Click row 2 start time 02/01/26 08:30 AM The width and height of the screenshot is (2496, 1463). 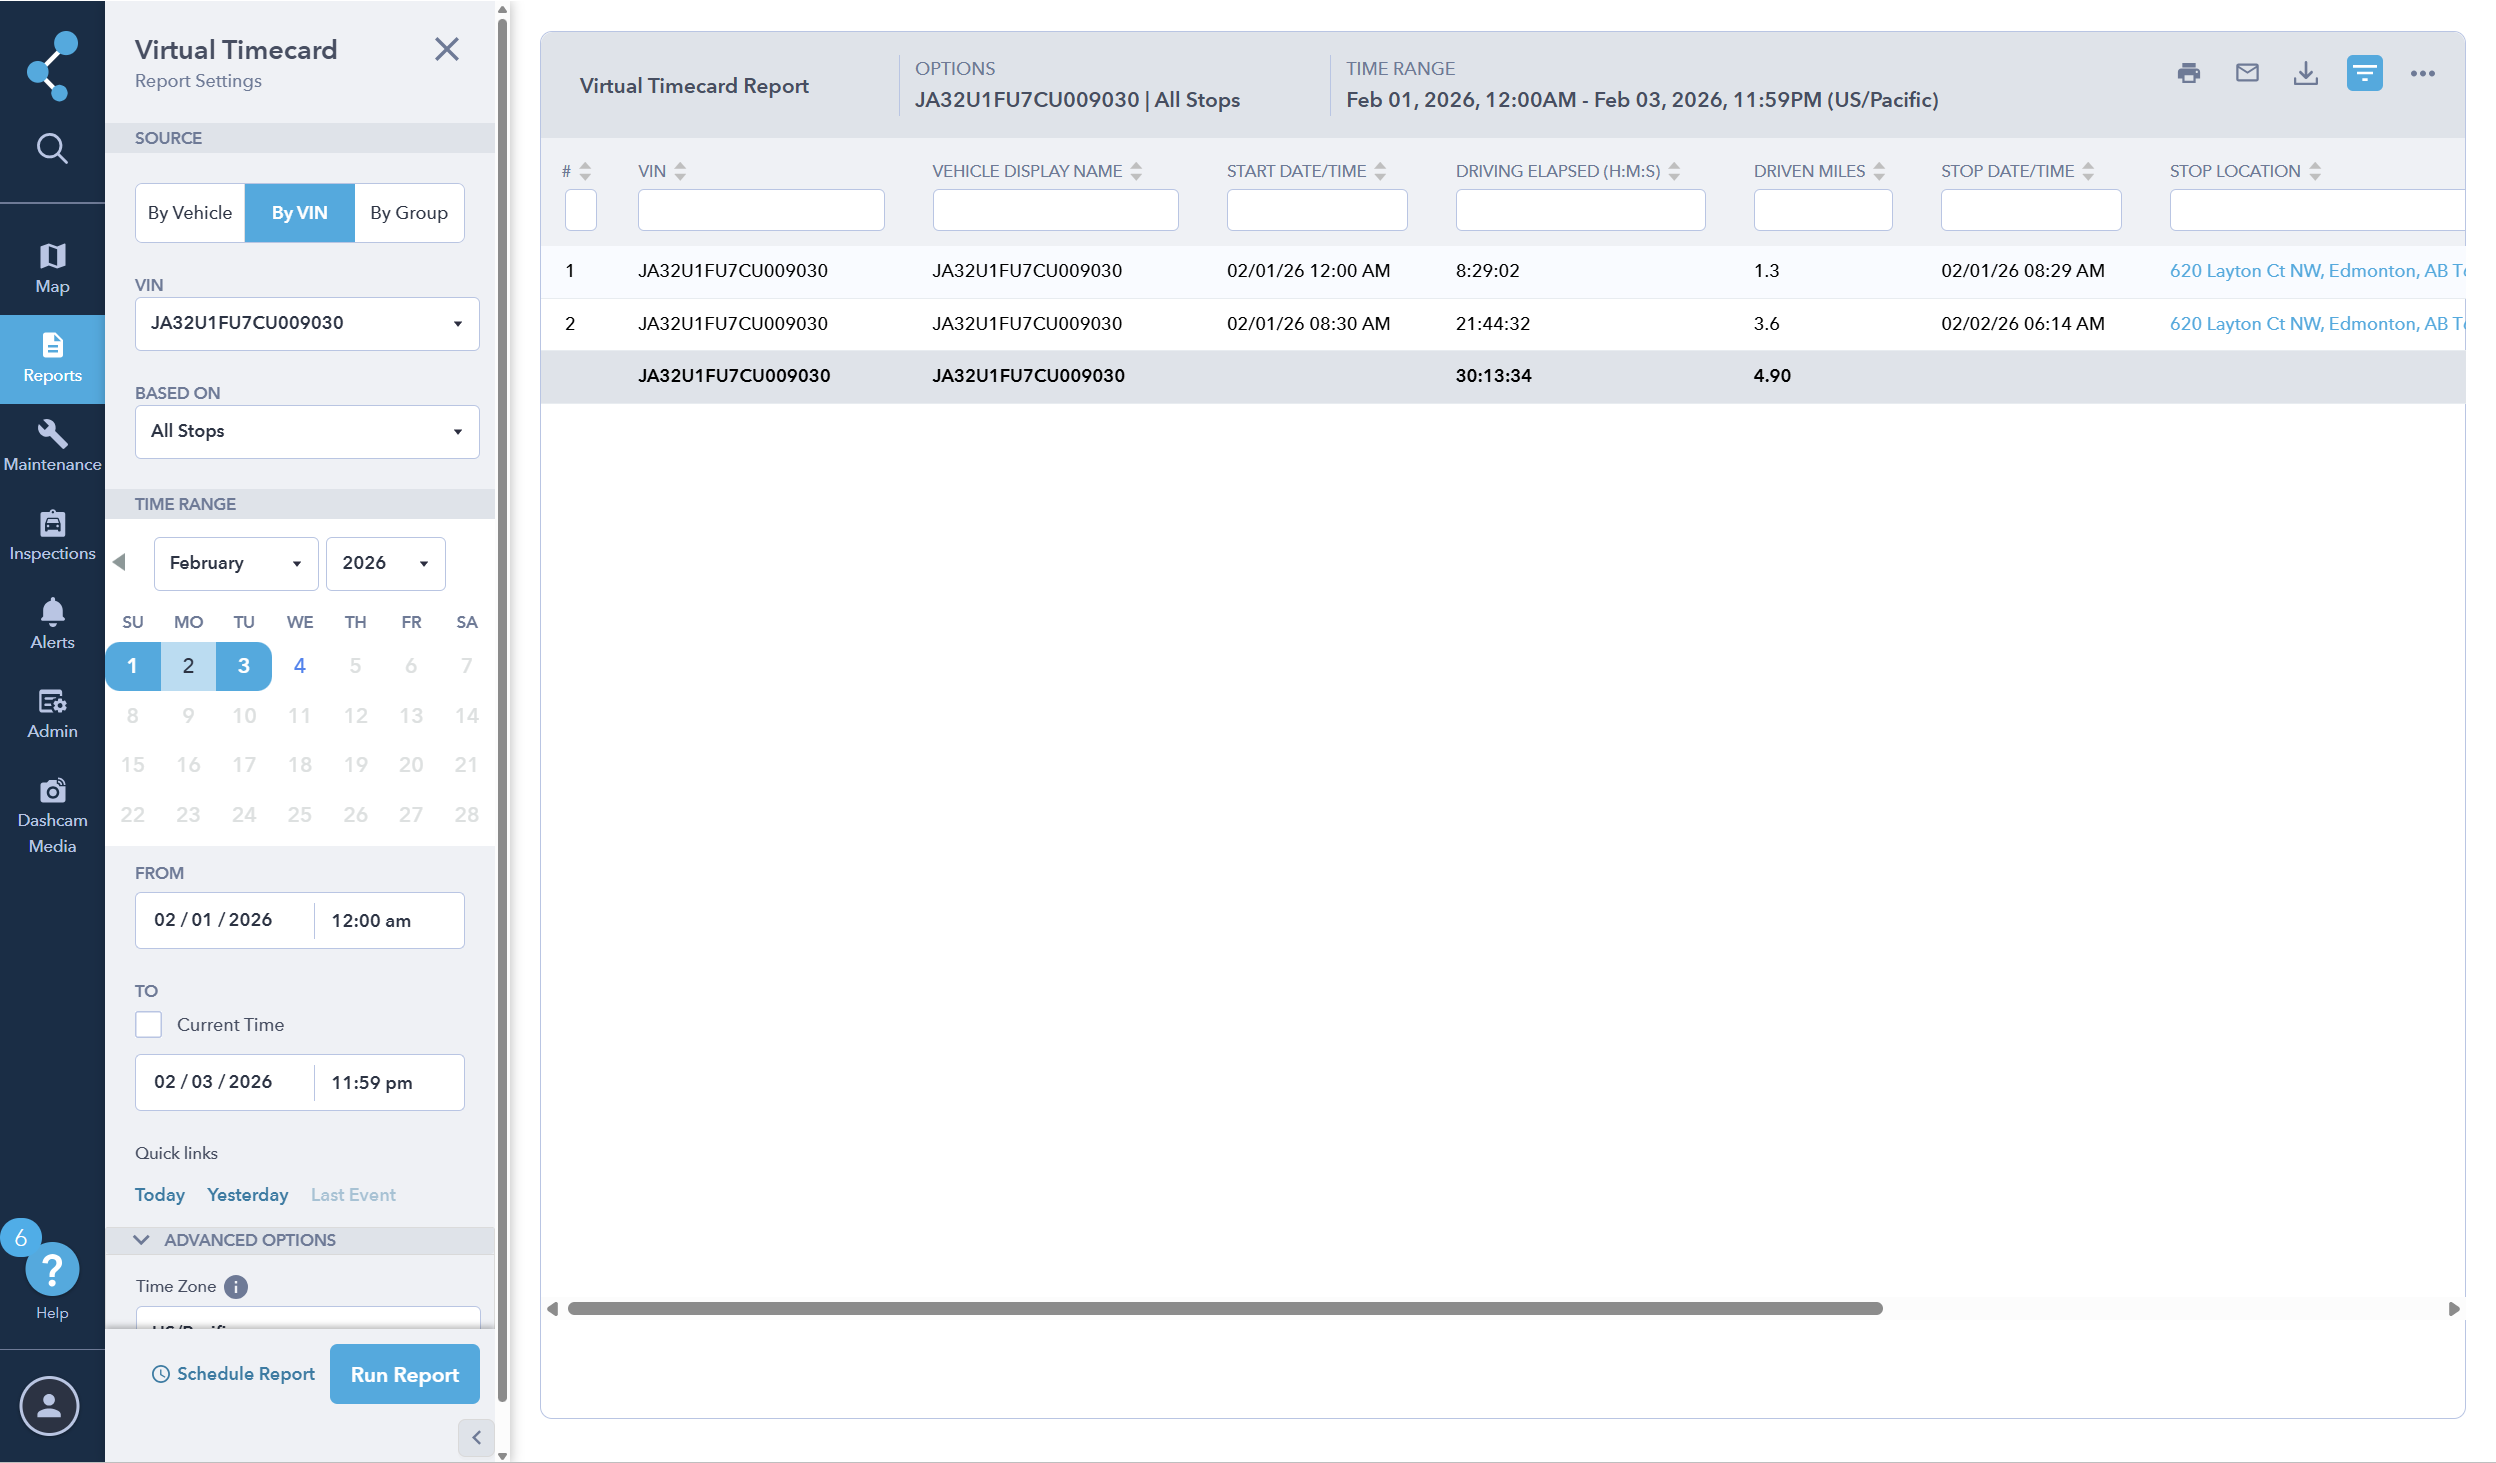(x=1308, y=324)
